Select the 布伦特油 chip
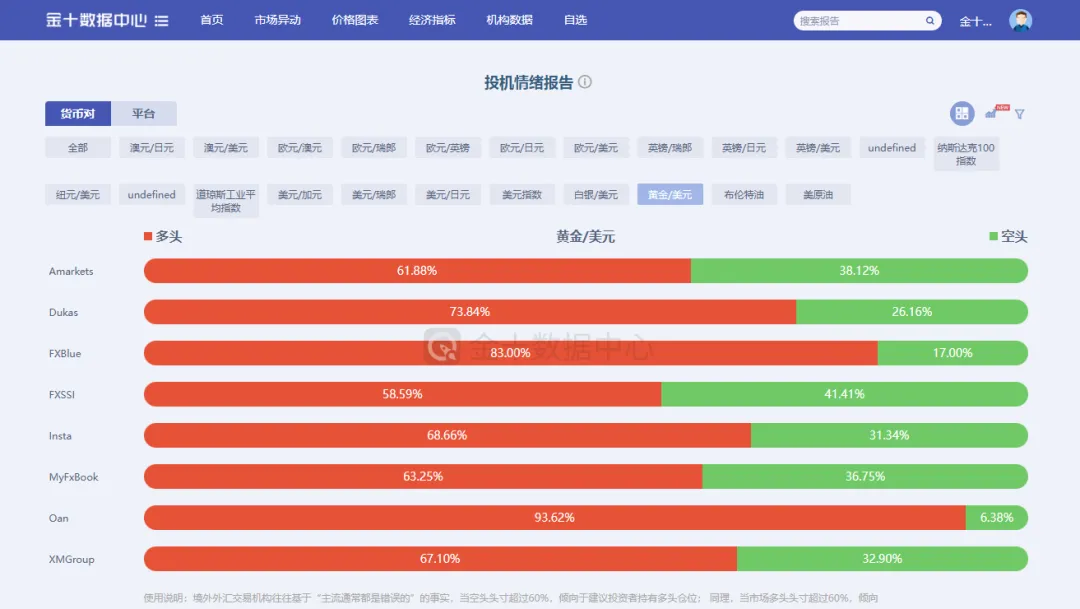The image size is (1080, 609). [744, 194]
